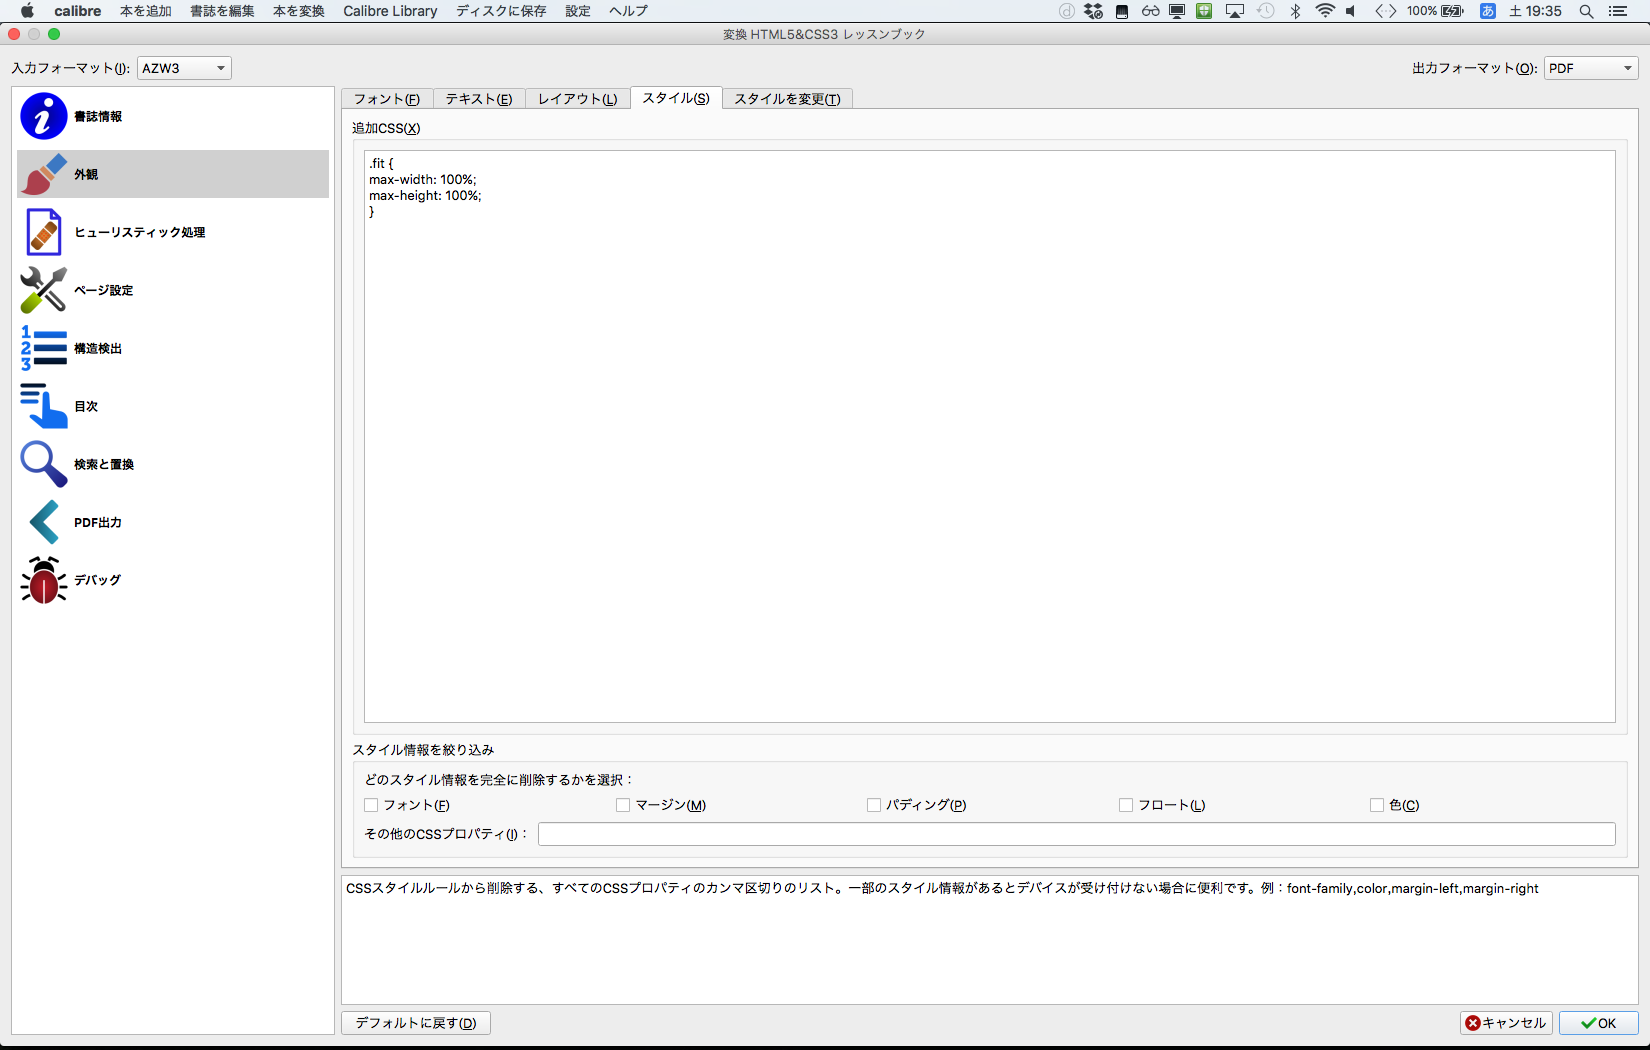
Task: Click the その他のCSSプロパティ input field
Action: [x=1076, y=834]
